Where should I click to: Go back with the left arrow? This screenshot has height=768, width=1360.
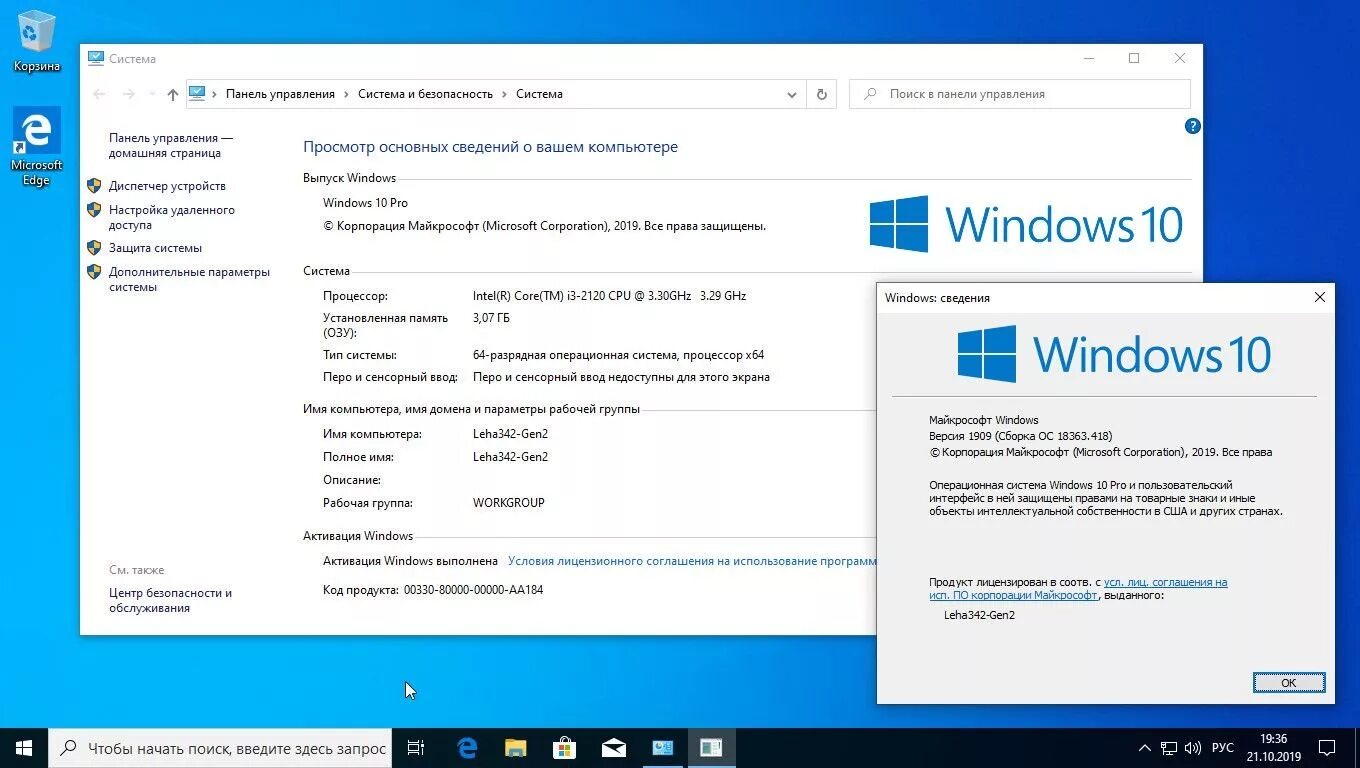coord(99,94)
